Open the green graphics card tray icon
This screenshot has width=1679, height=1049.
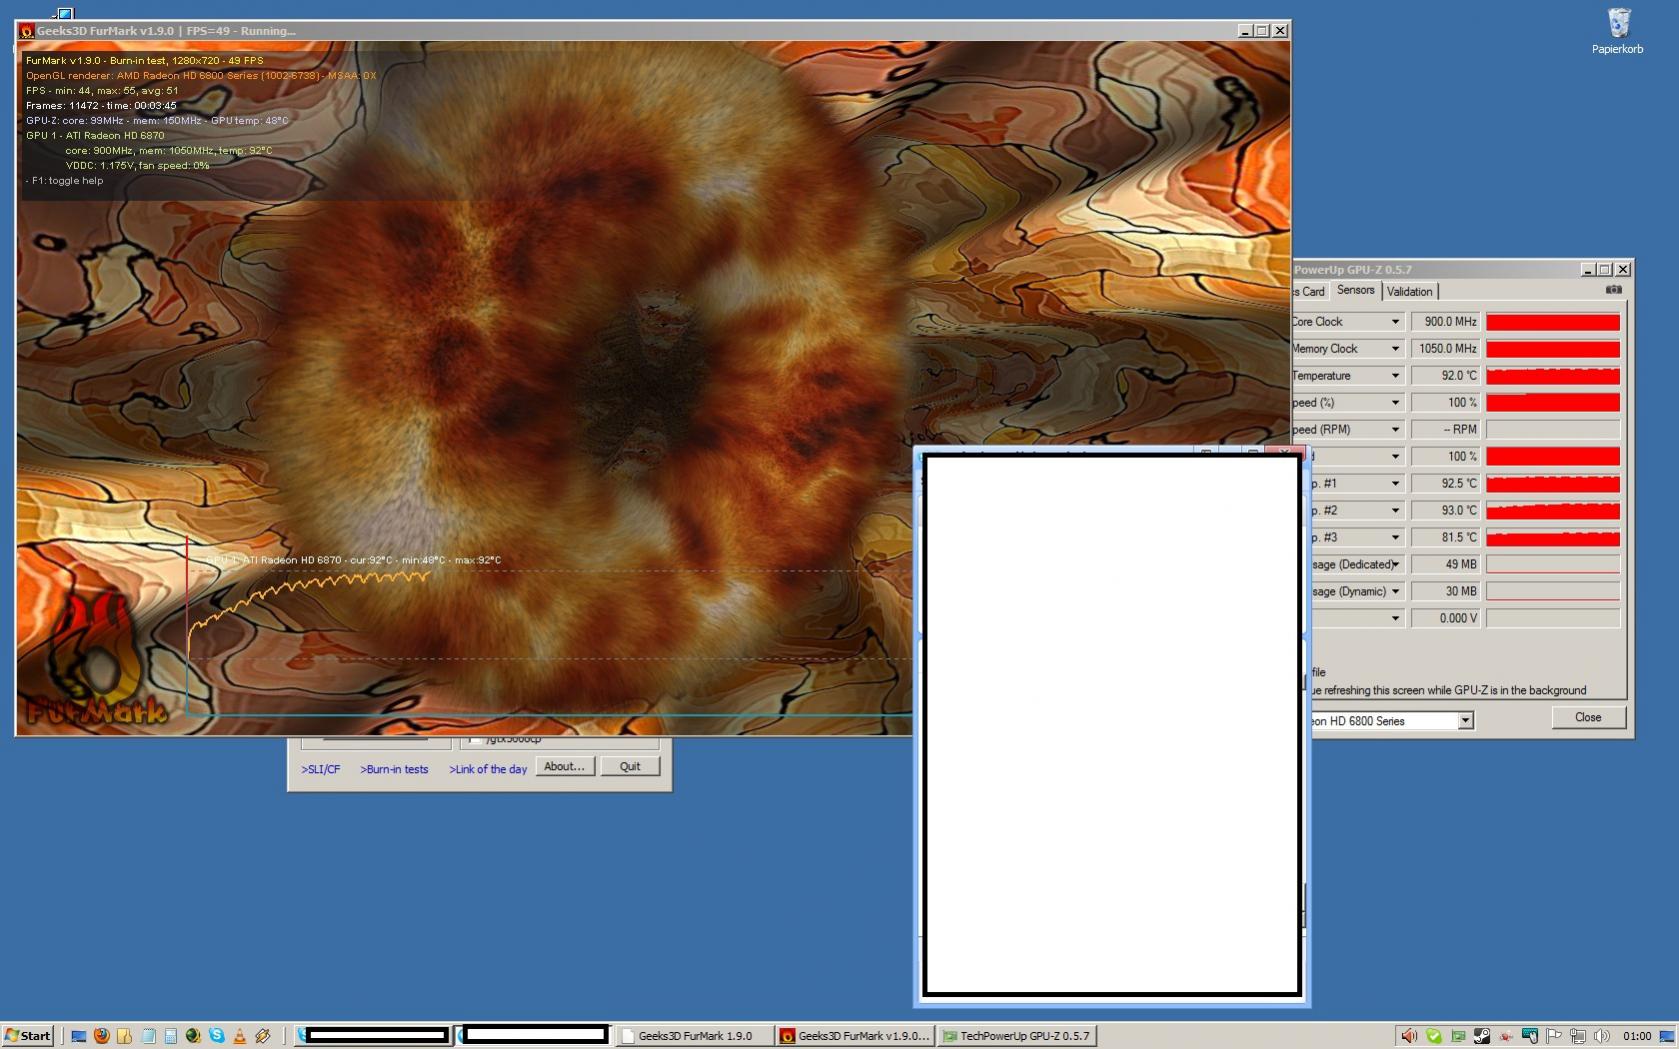tap(1458, 1036)
